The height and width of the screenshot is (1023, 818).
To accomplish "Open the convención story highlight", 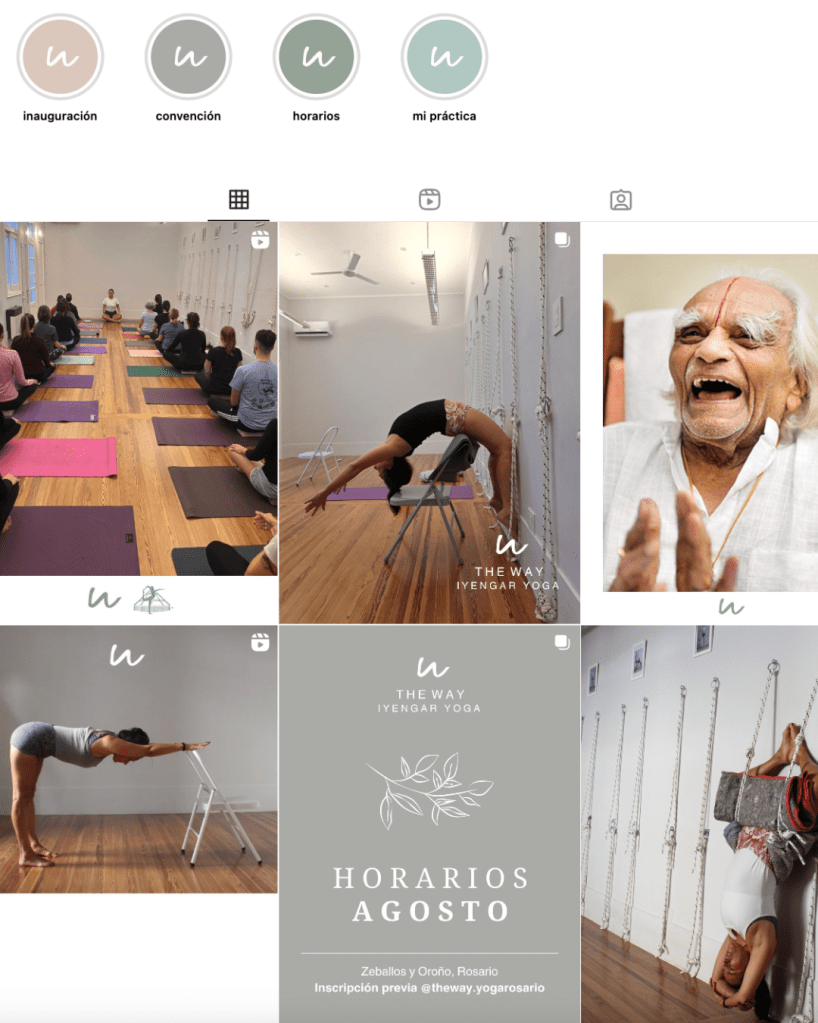I will [188, 57].
